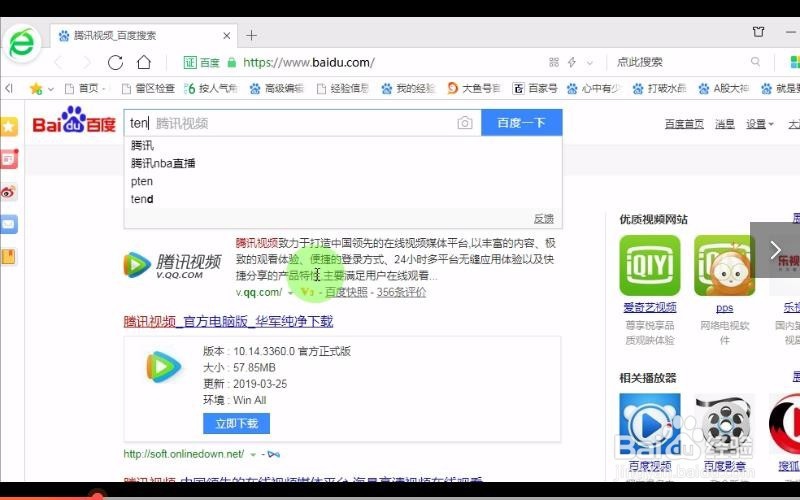Open the A股大 bookmark

tap(723, 89)
